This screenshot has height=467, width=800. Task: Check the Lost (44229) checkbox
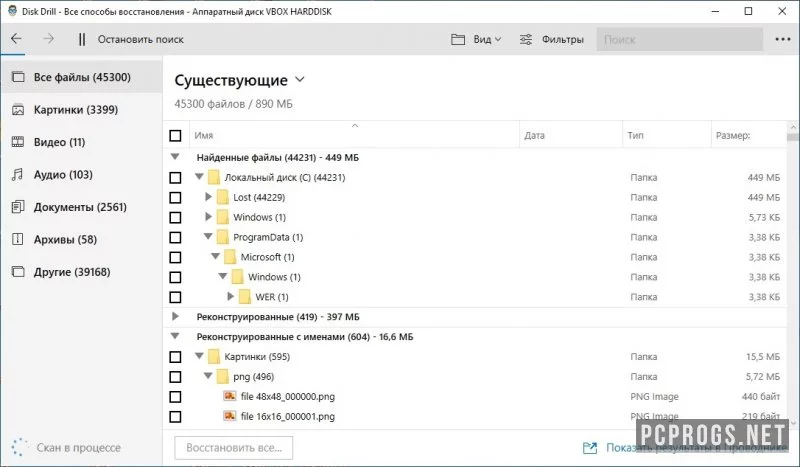(175, 198)
